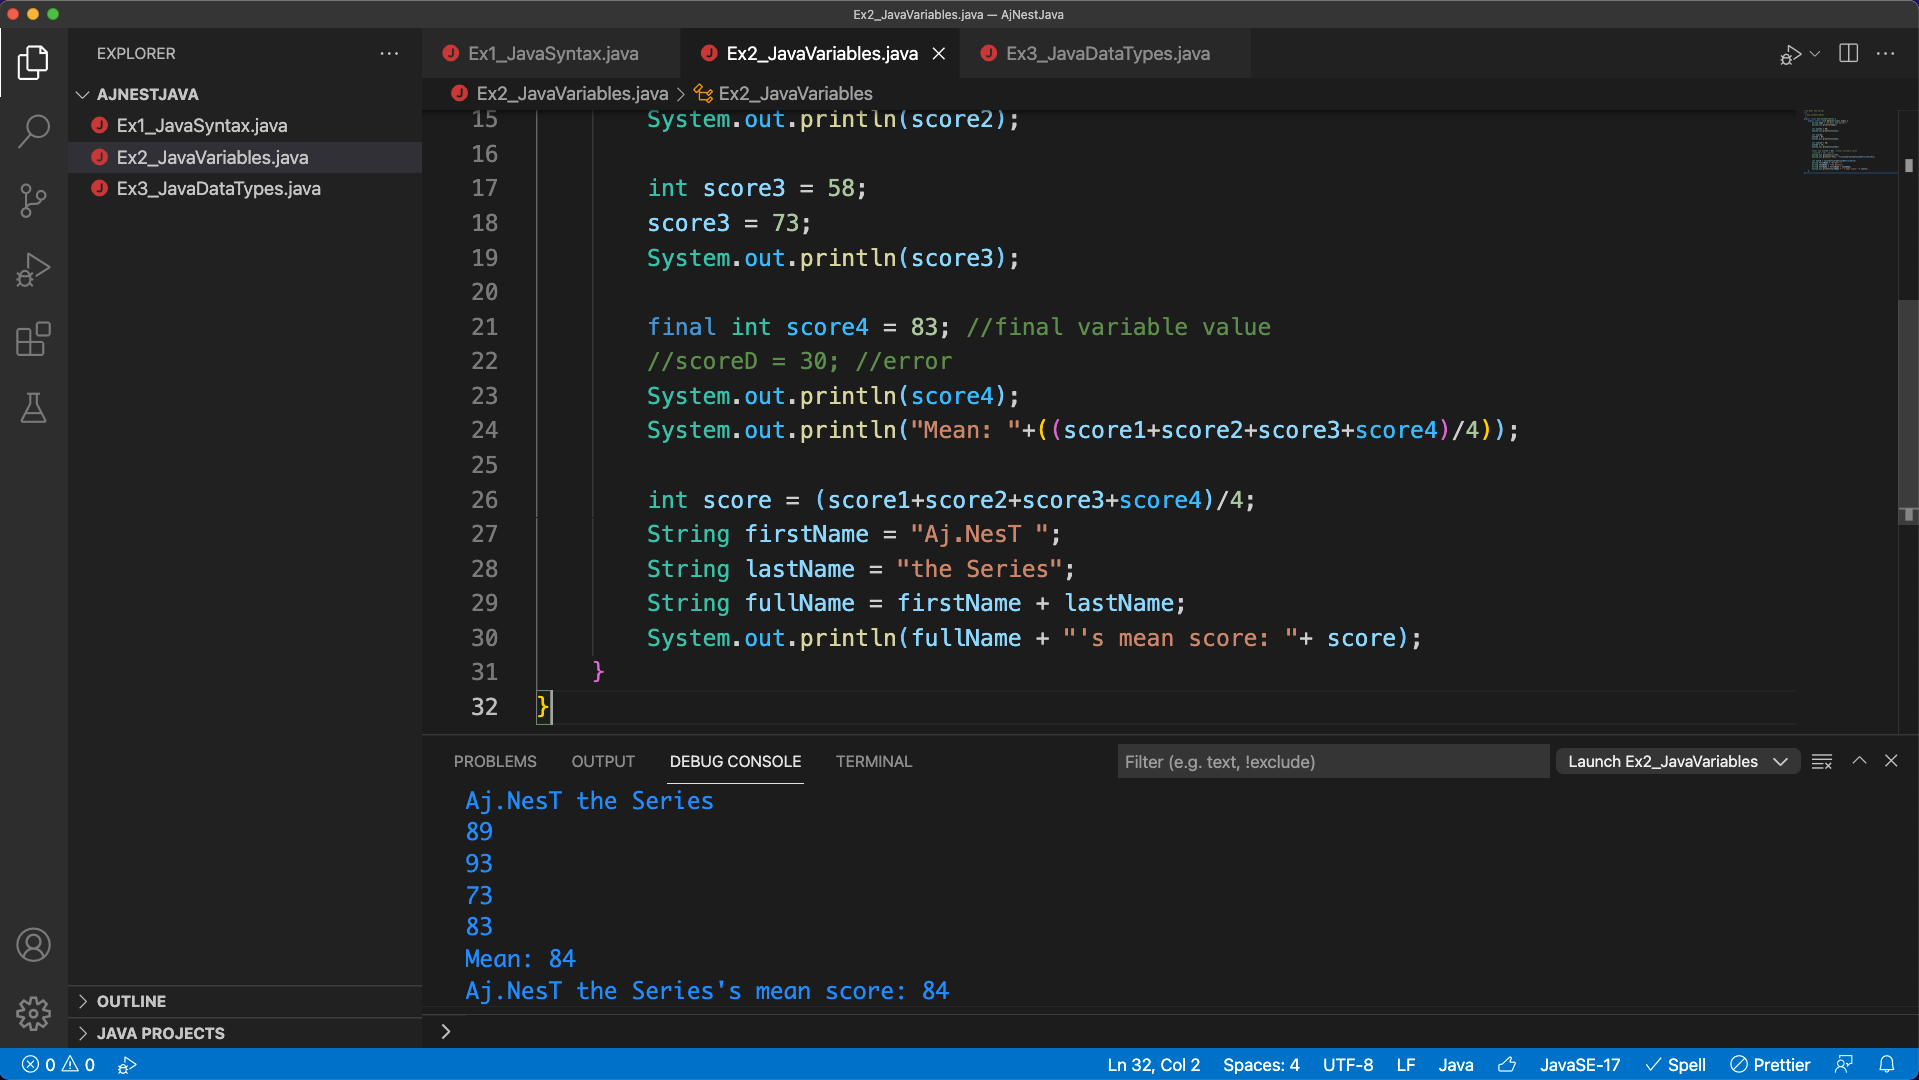Expand the OUTLINE section

pyautogui.click(x=131, y=1001)
